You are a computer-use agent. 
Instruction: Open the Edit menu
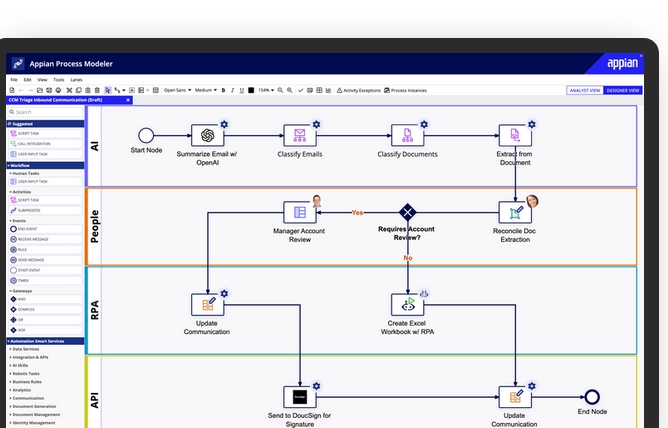click(27, 80)
